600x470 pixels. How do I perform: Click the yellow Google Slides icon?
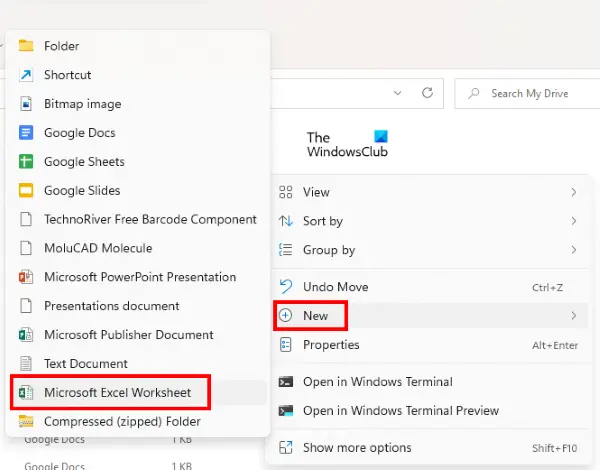click(26, 190)
